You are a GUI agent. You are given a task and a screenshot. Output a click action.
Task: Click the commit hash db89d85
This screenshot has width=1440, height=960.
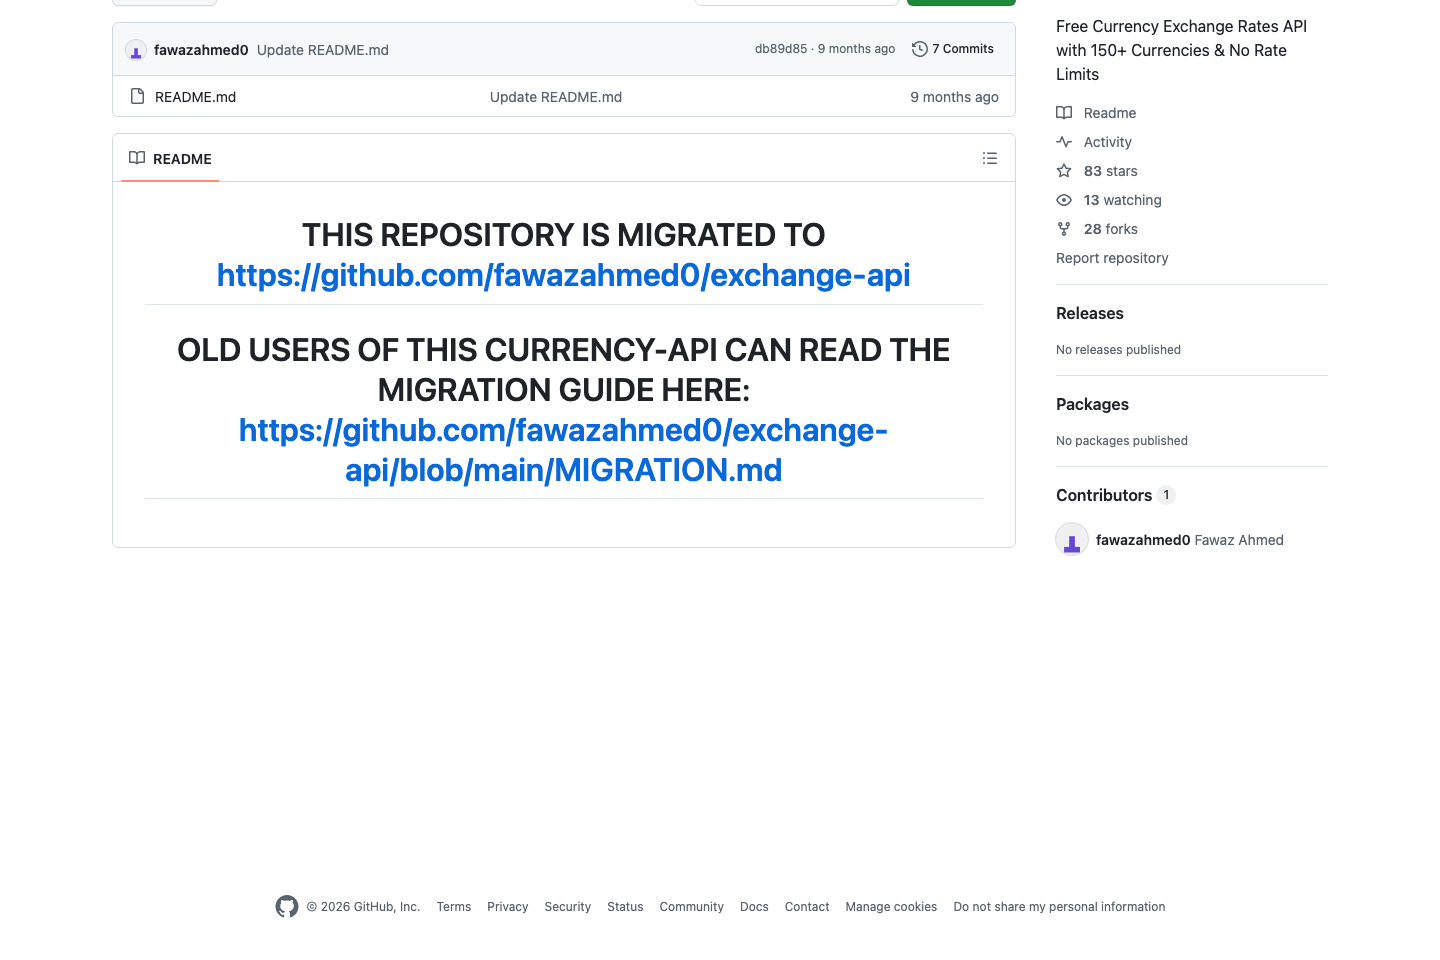(780, 48)
